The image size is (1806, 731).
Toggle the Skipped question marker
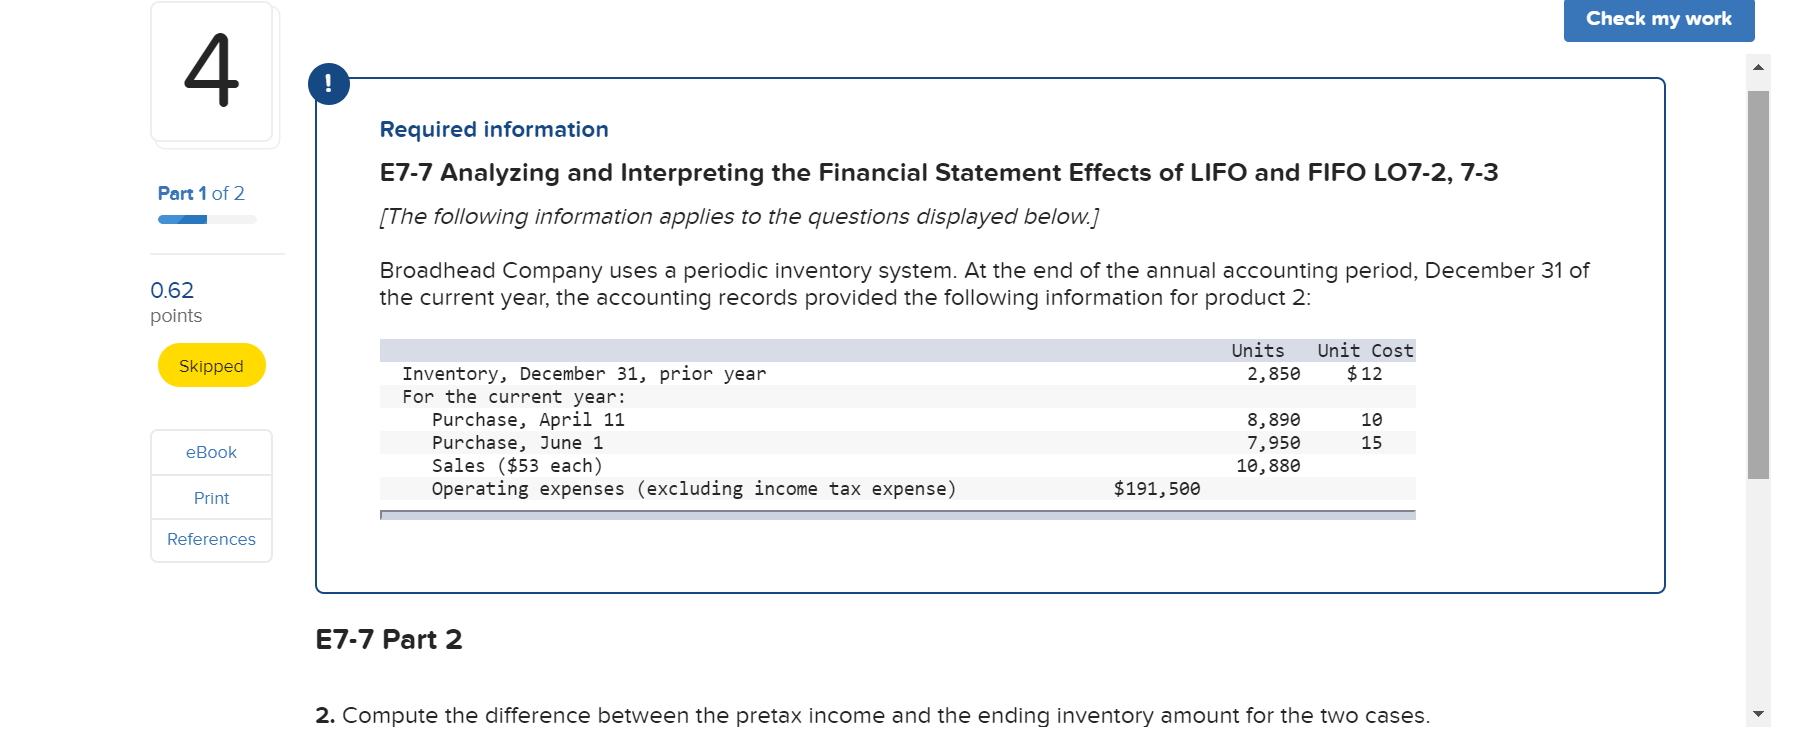(x=211, y=365)
